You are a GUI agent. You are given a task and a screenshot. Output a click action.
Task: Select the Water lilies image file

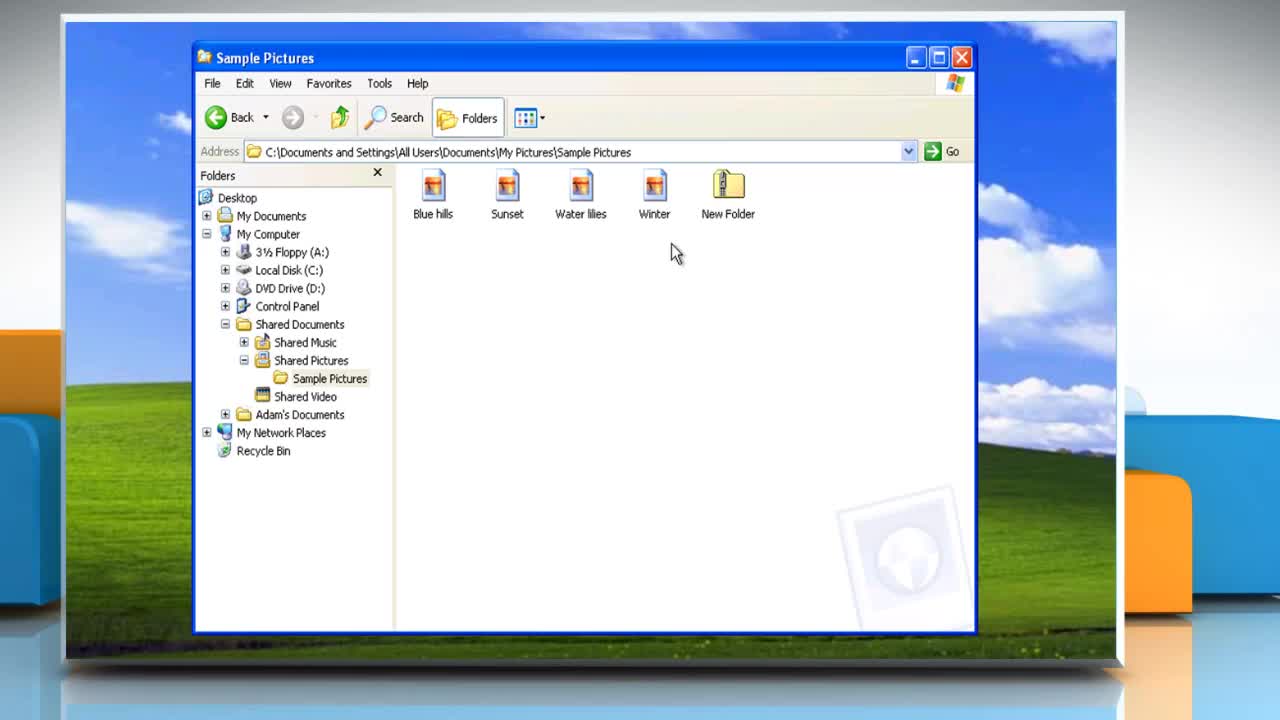pyautogui.click(x=581, y=195)
